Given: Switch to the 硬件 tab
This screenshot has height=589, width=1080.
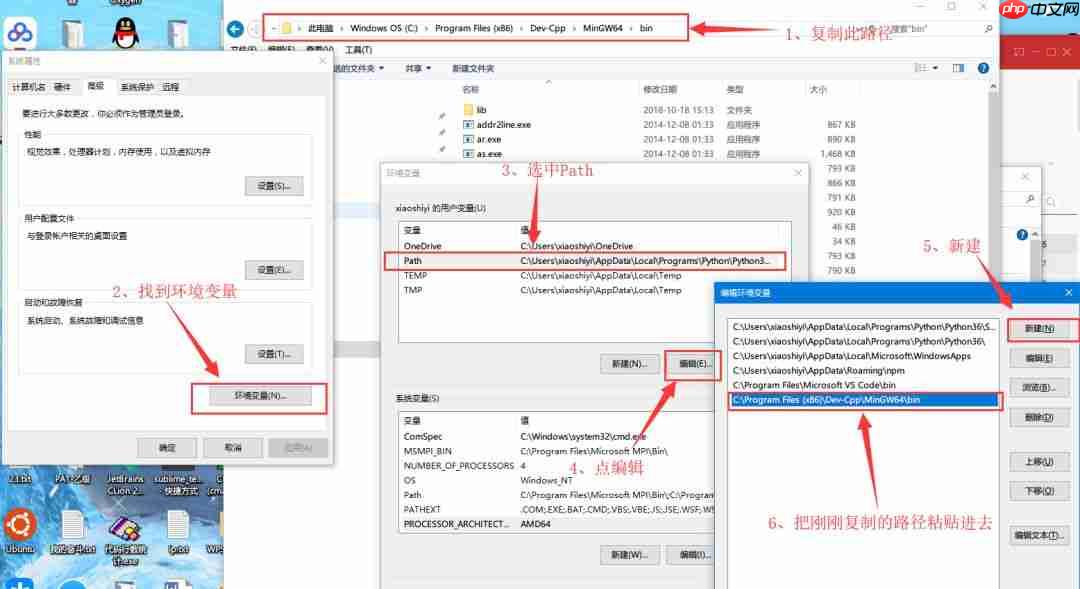Looking at the screenshot, I should coord(63,87).
